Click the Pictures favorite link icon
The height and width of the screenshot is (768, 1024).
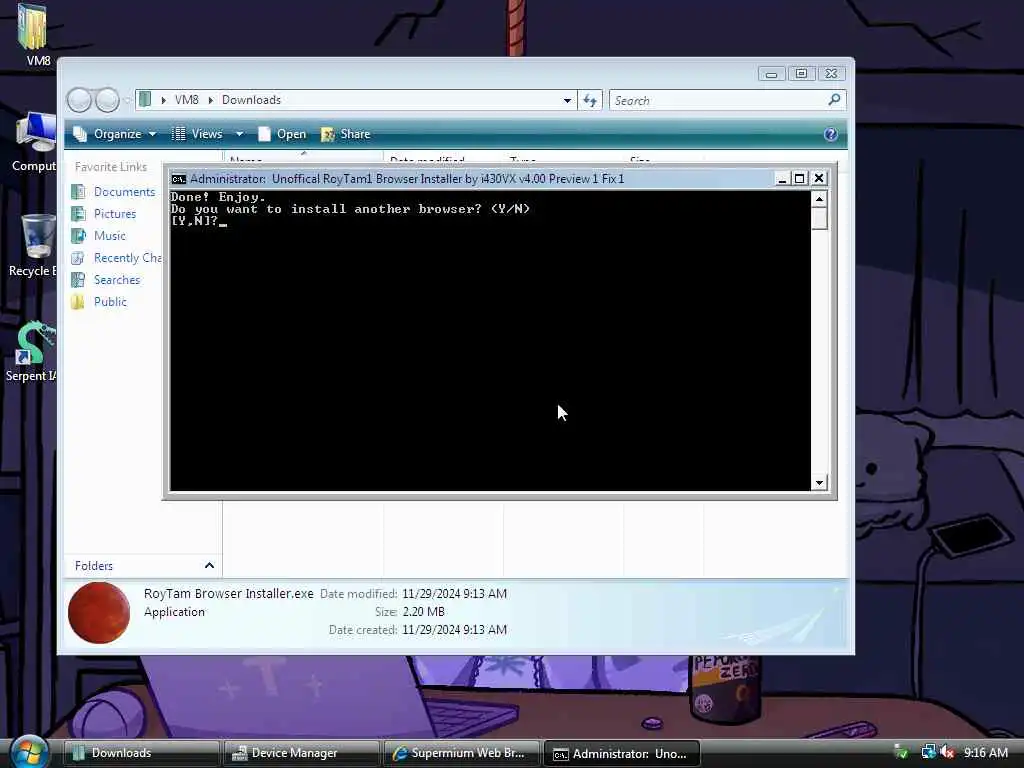(78, 214)
